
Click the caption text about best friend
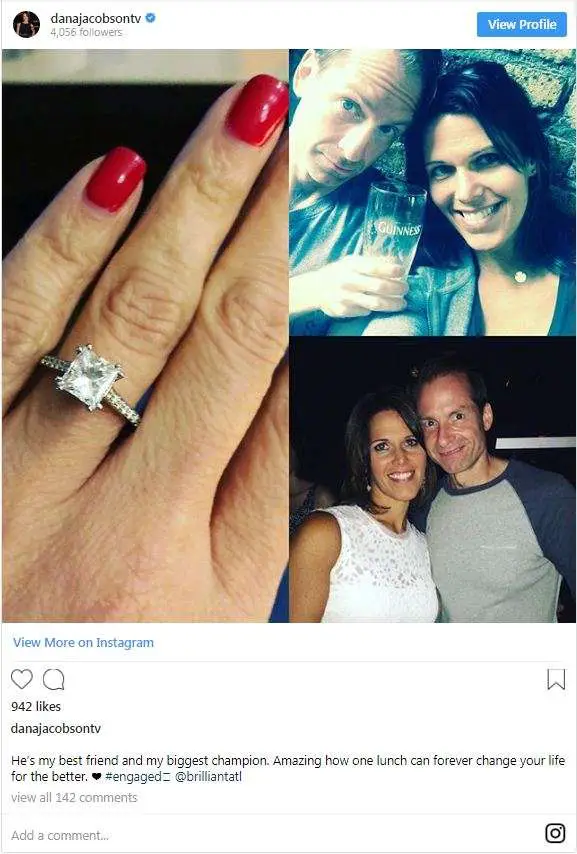point(288,768)
